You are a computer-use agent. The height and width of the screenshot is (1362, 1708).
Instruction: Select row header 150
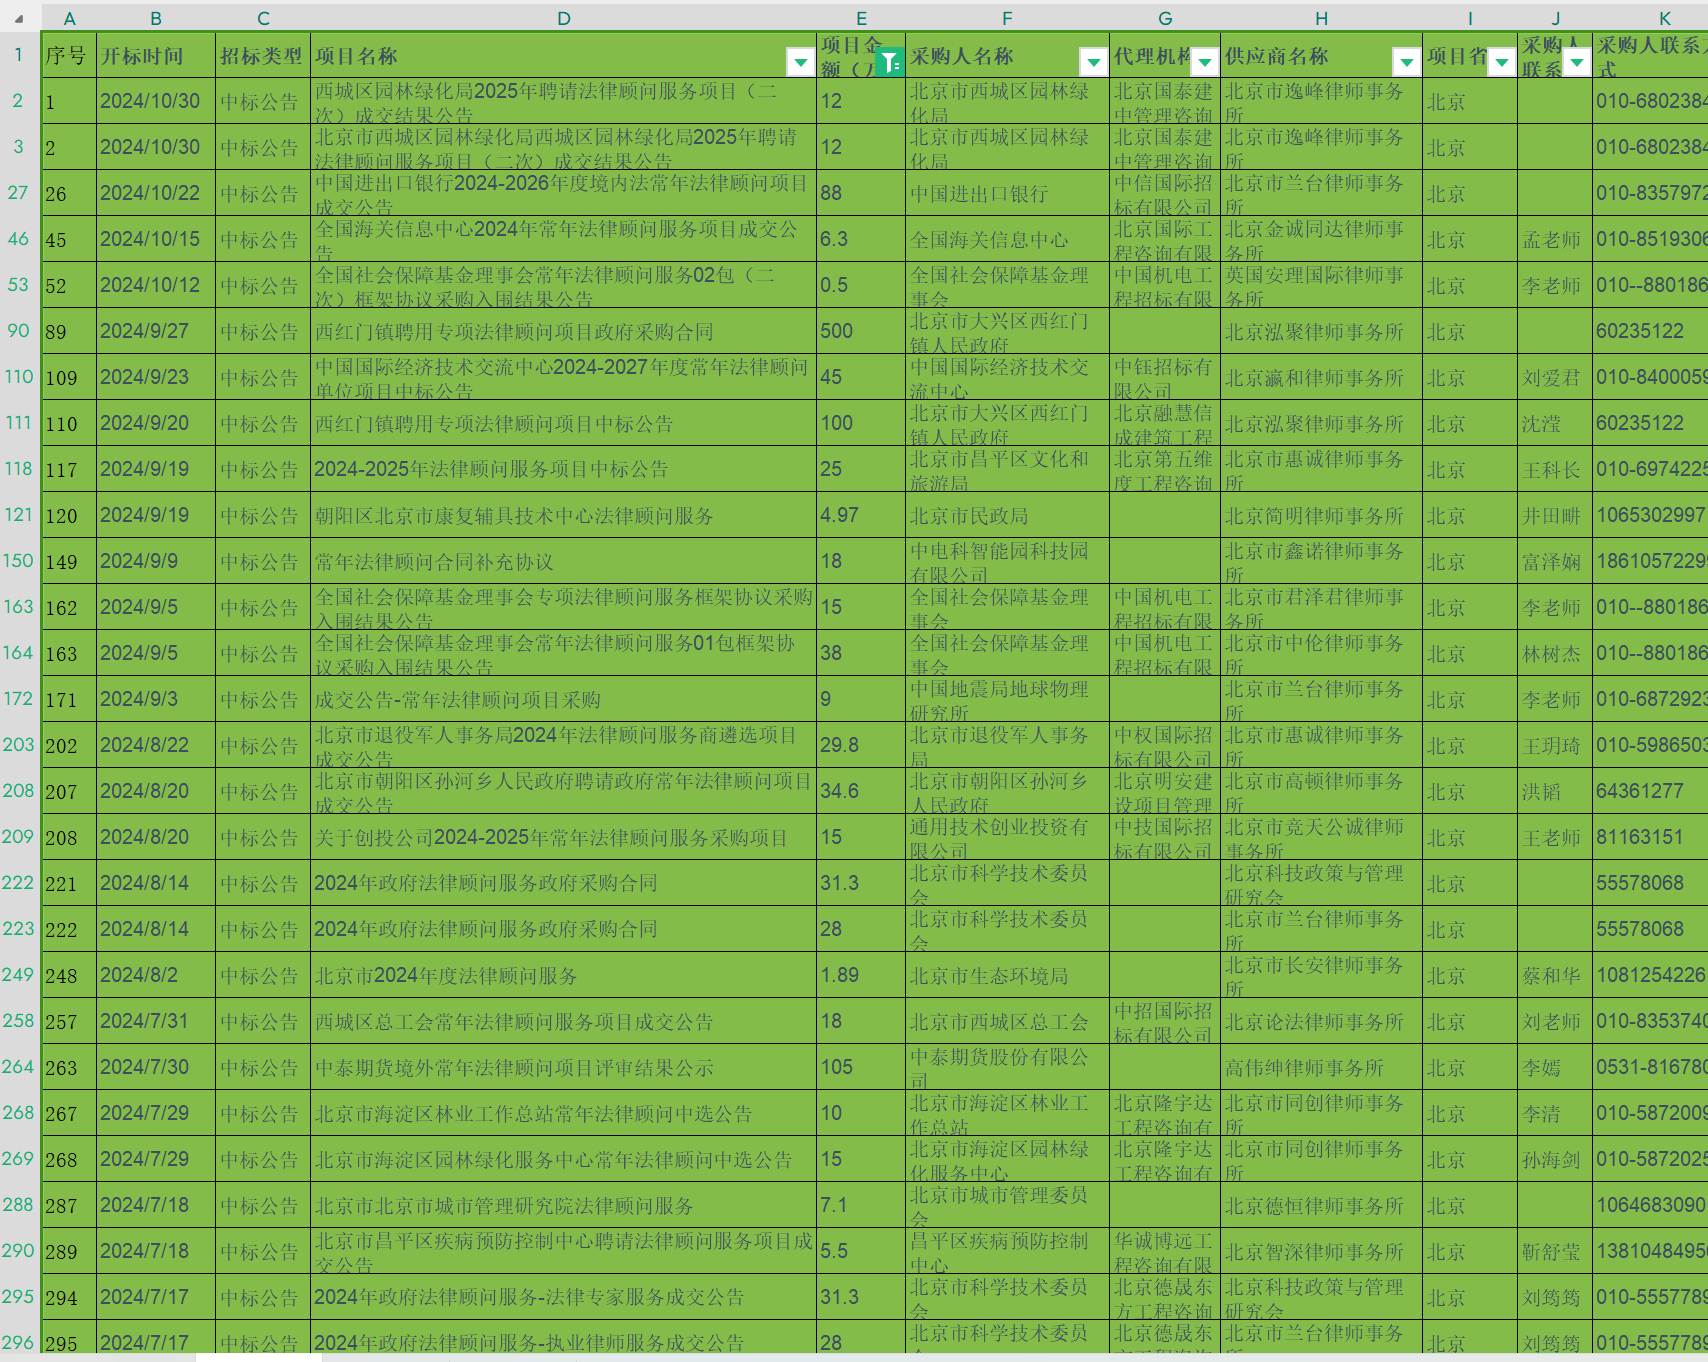coord(19,561)
